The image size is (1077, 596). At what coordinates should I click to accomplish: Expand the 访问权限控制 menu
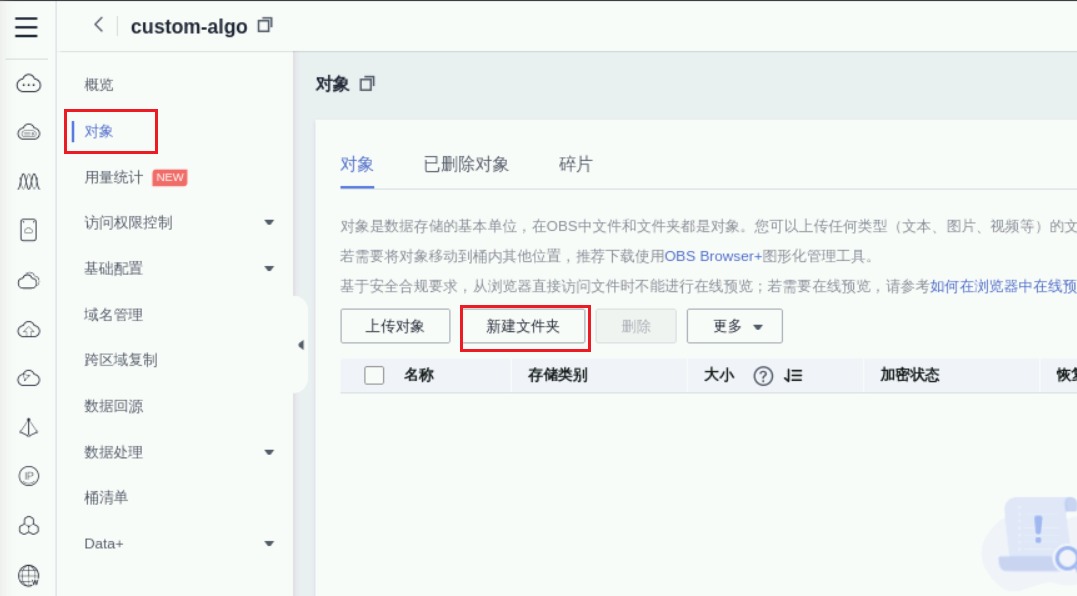[268, 223]
